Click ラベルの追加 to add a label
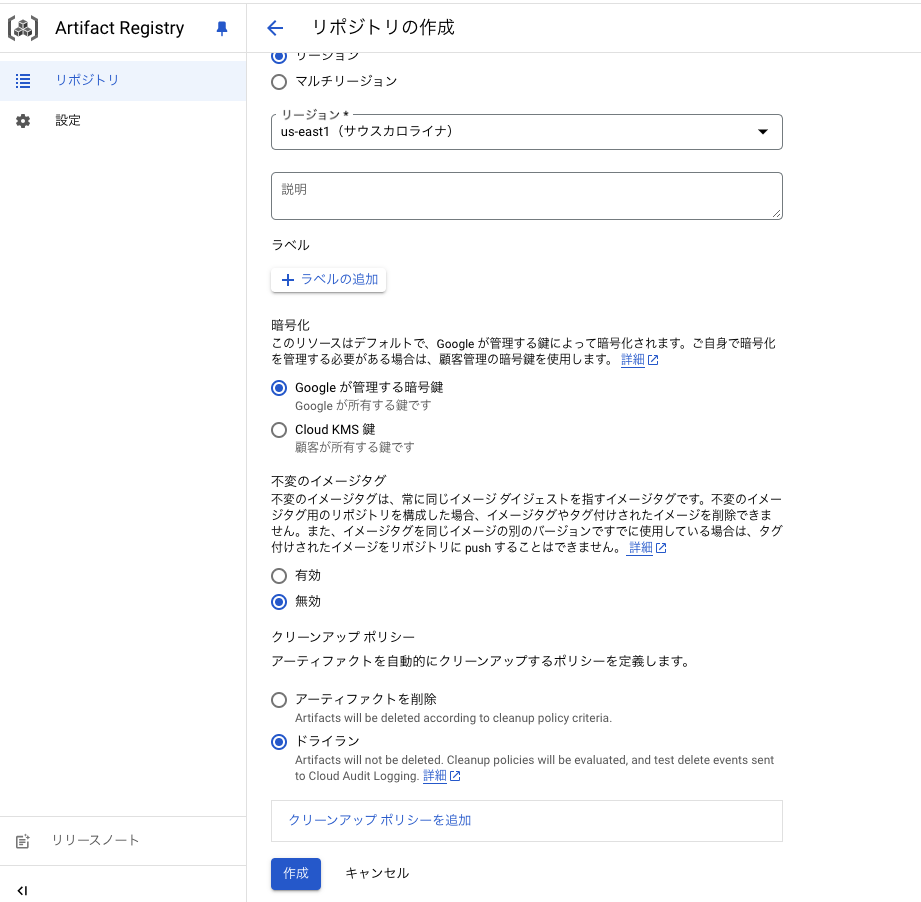 coord(328,279)
